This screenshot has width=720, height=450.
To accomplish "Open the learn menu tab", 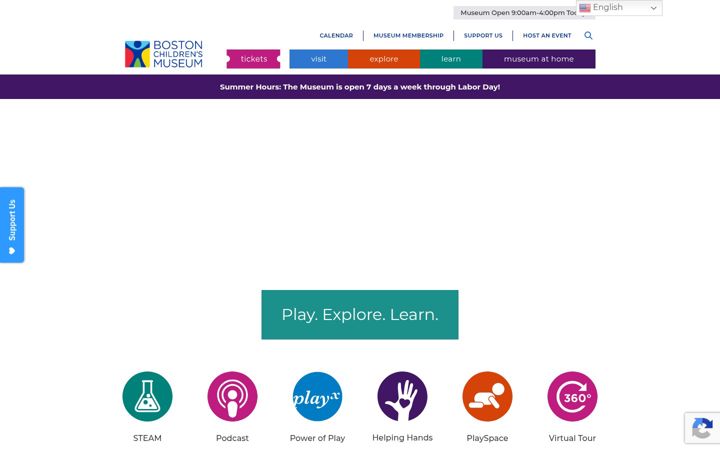I will click(451, 59).
